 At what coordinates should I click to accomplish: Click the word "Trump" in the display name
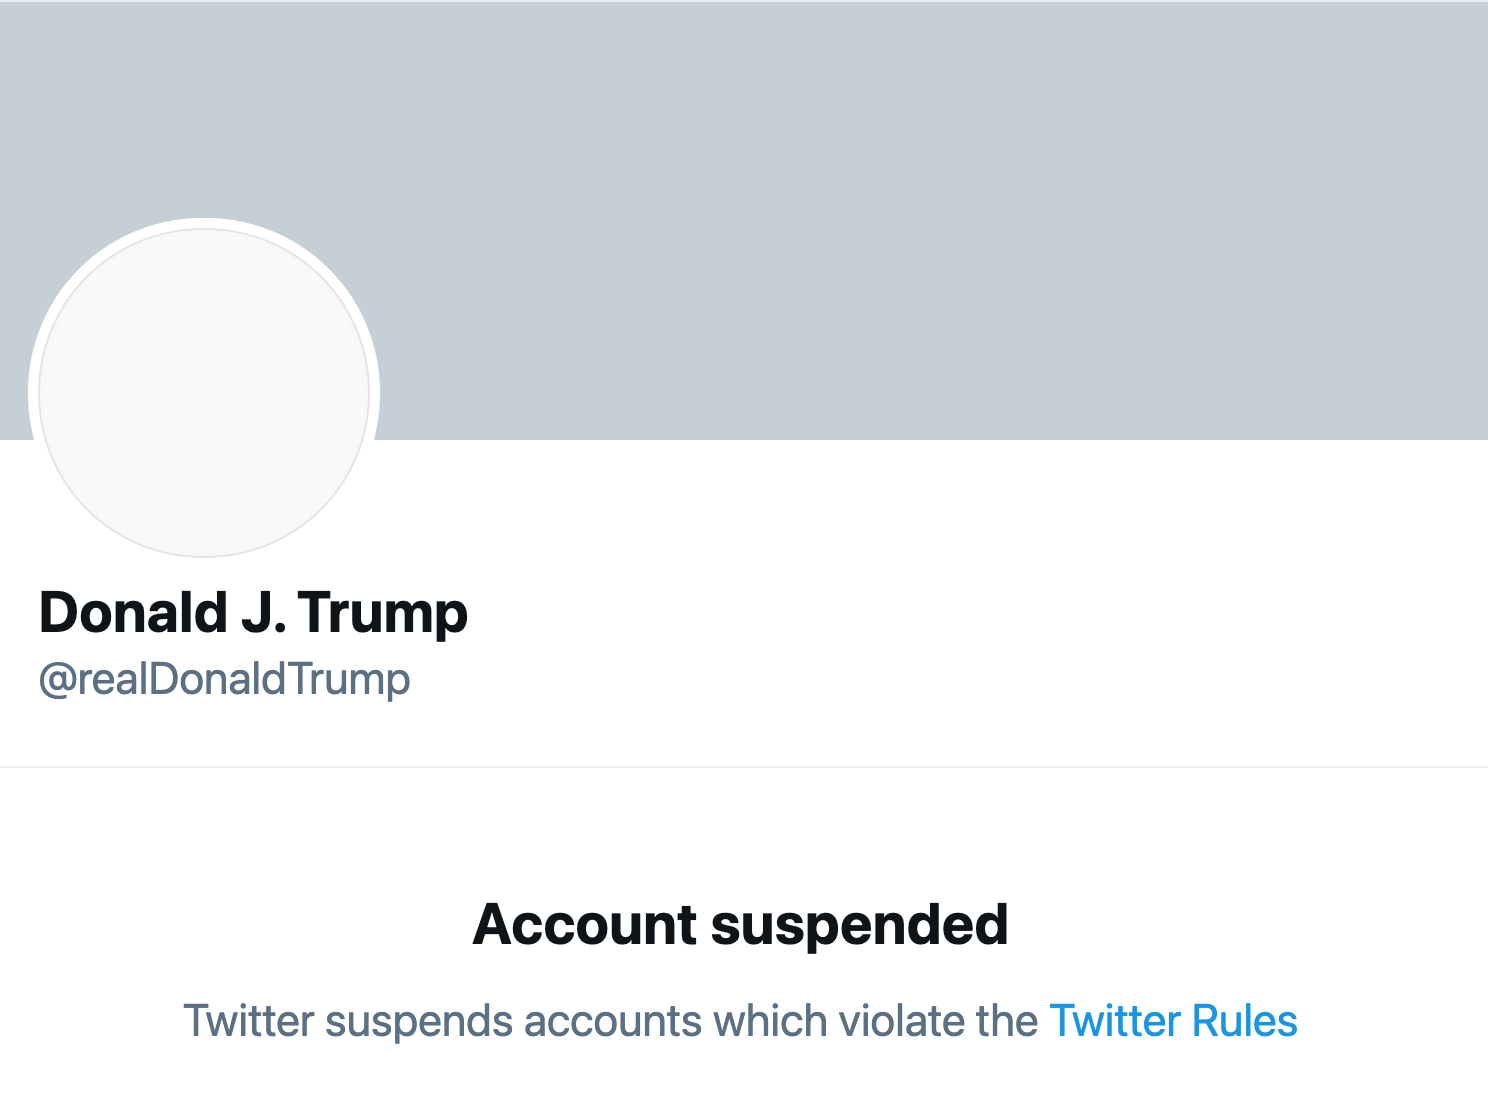[x=383, y=612]
